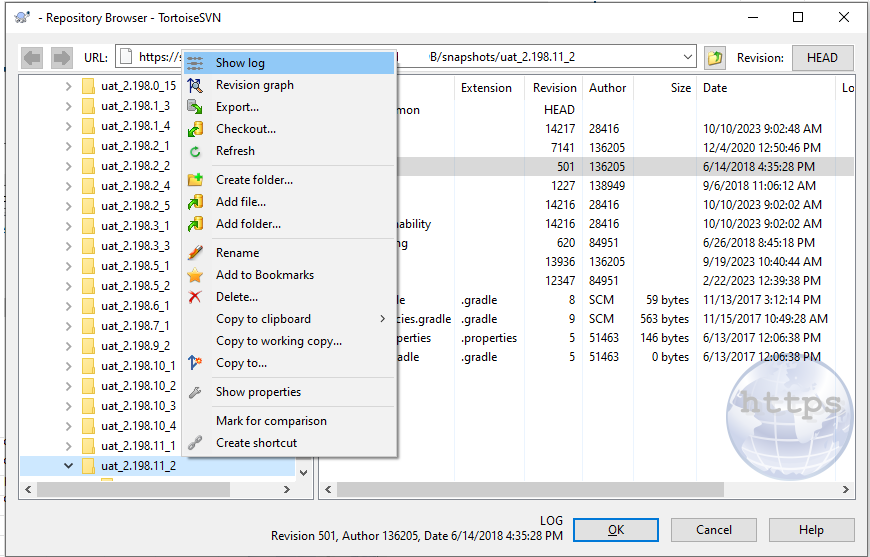Click the folder icon of uat_2.198.0_15

point(88,86)
